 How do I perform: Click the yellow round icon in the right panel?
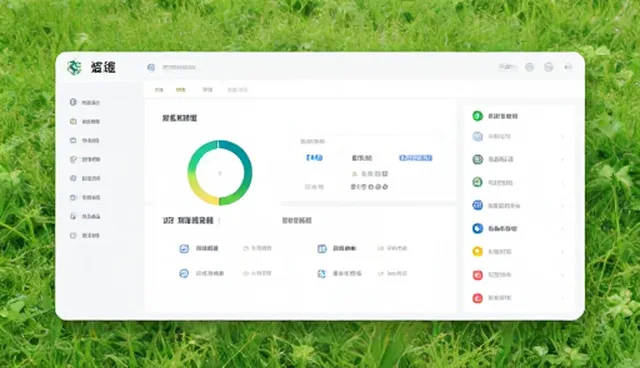478,251
